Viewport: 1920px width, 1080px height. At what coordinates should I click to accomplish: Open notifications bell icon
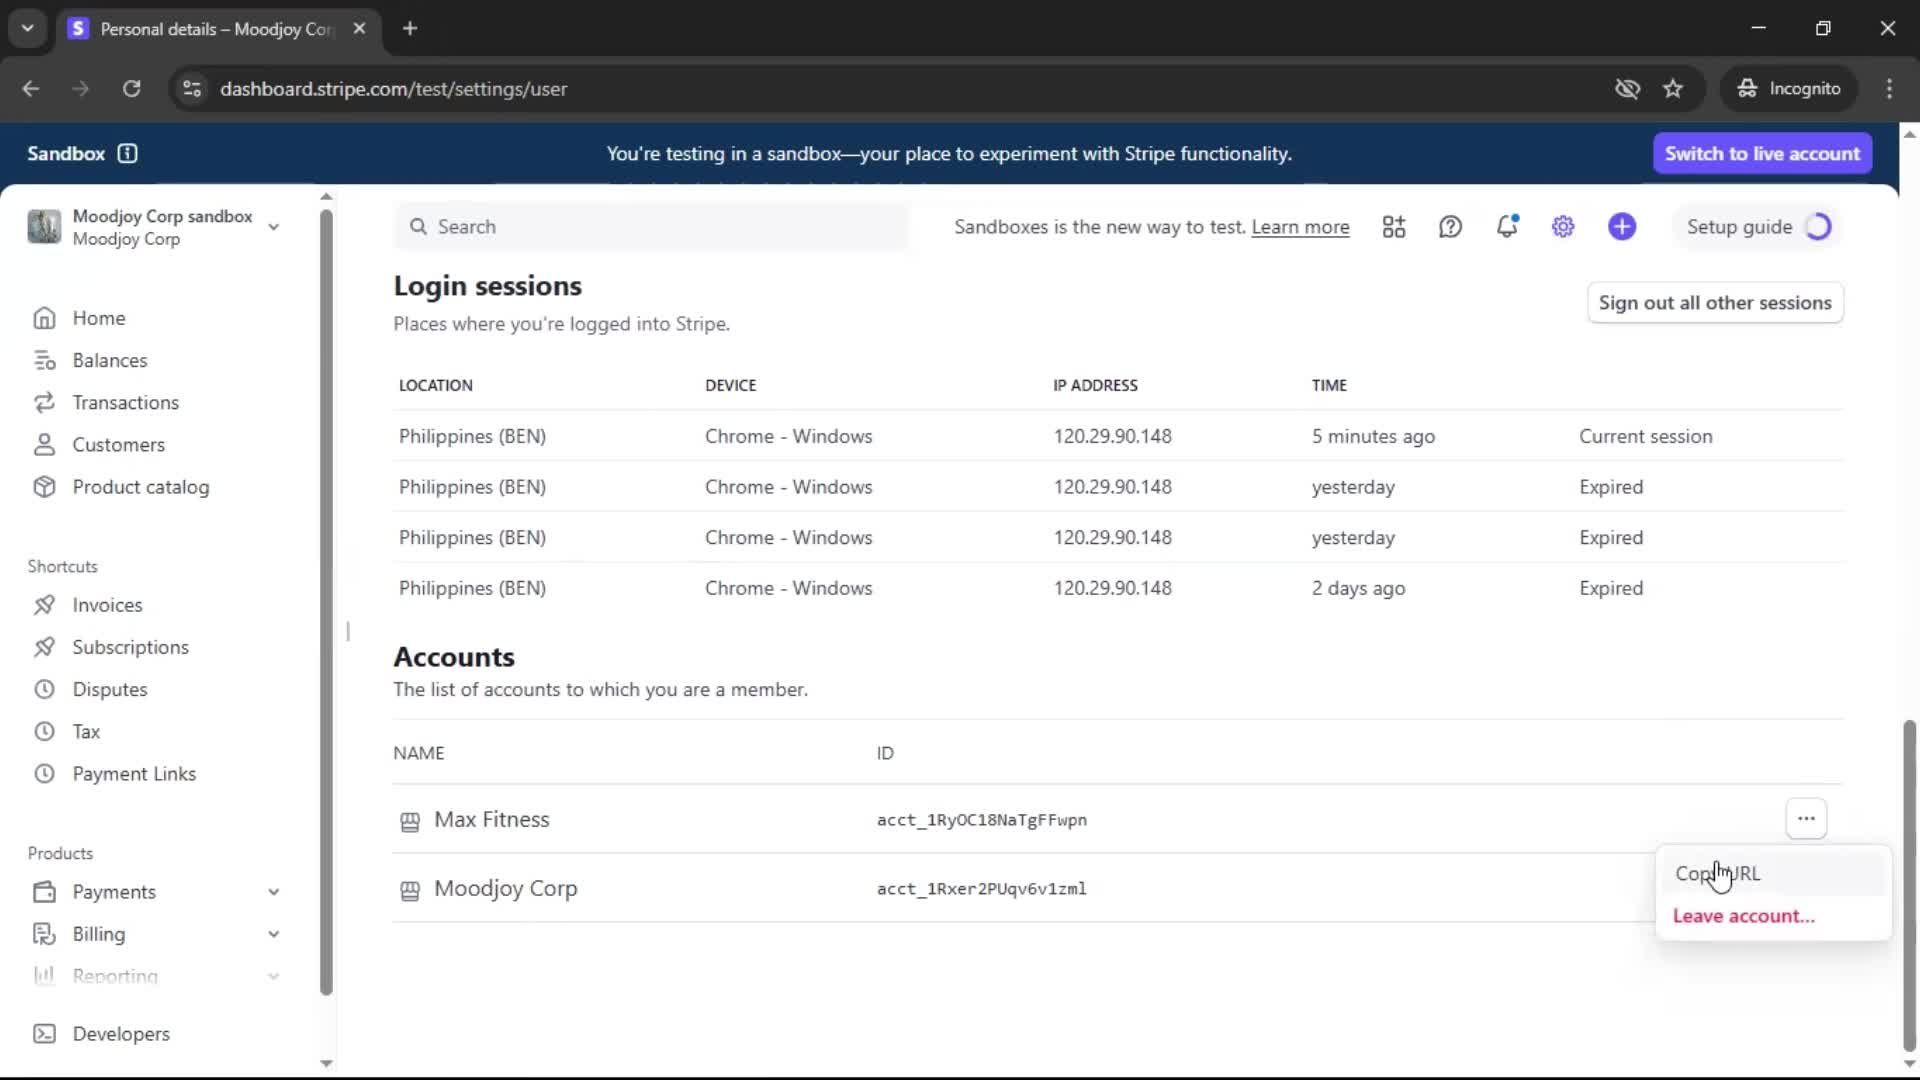tap(1507, 227)
